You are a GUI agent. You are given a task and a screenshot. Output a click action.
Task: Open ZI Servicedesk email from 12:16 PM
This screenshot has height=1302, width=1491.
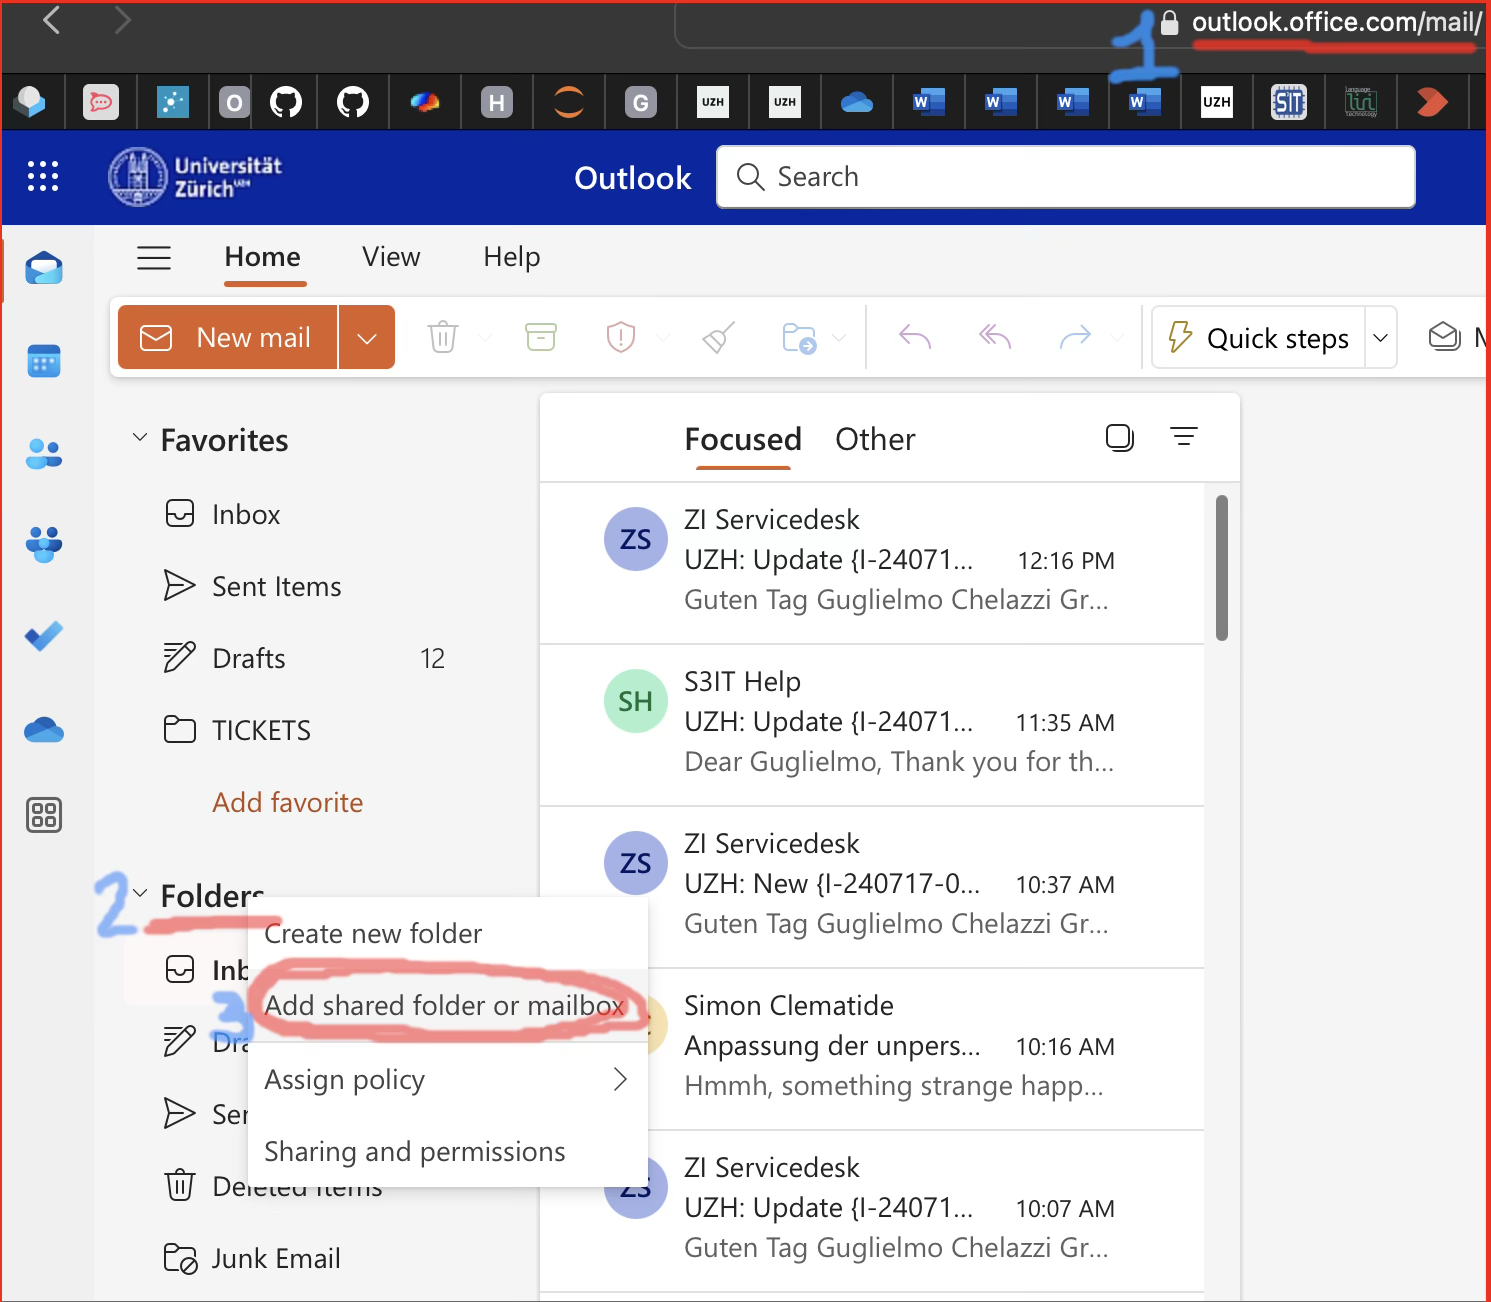coord(872,563)
